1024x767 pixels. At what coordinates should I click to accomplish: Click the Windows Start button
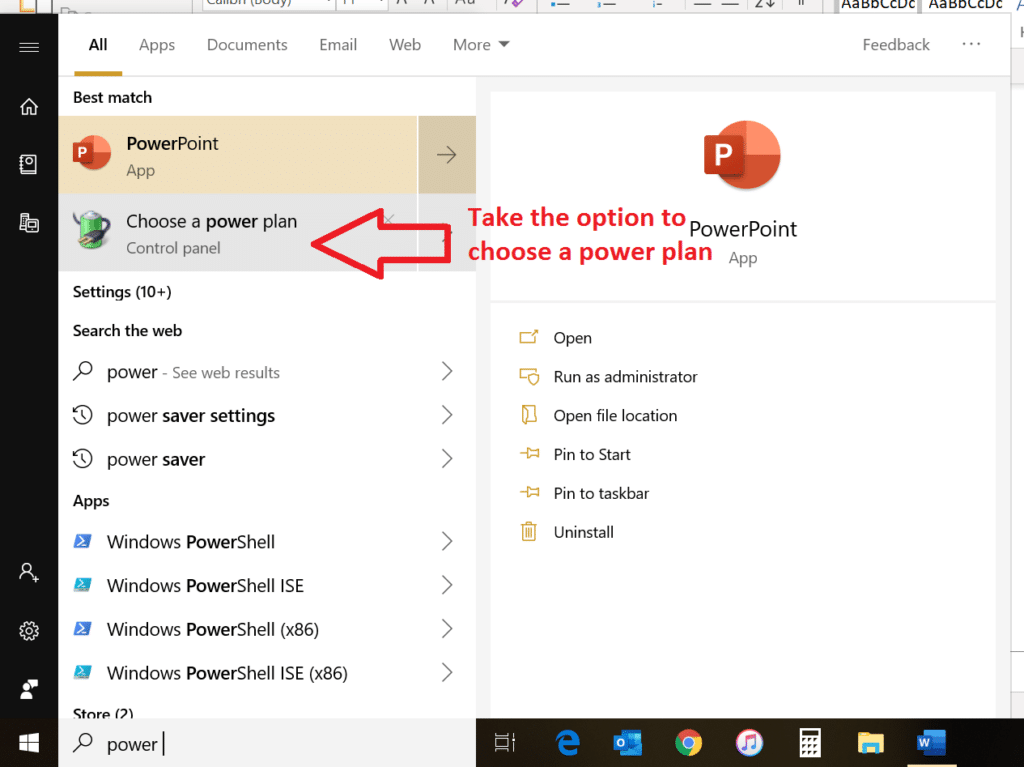(x=29, y=743)
